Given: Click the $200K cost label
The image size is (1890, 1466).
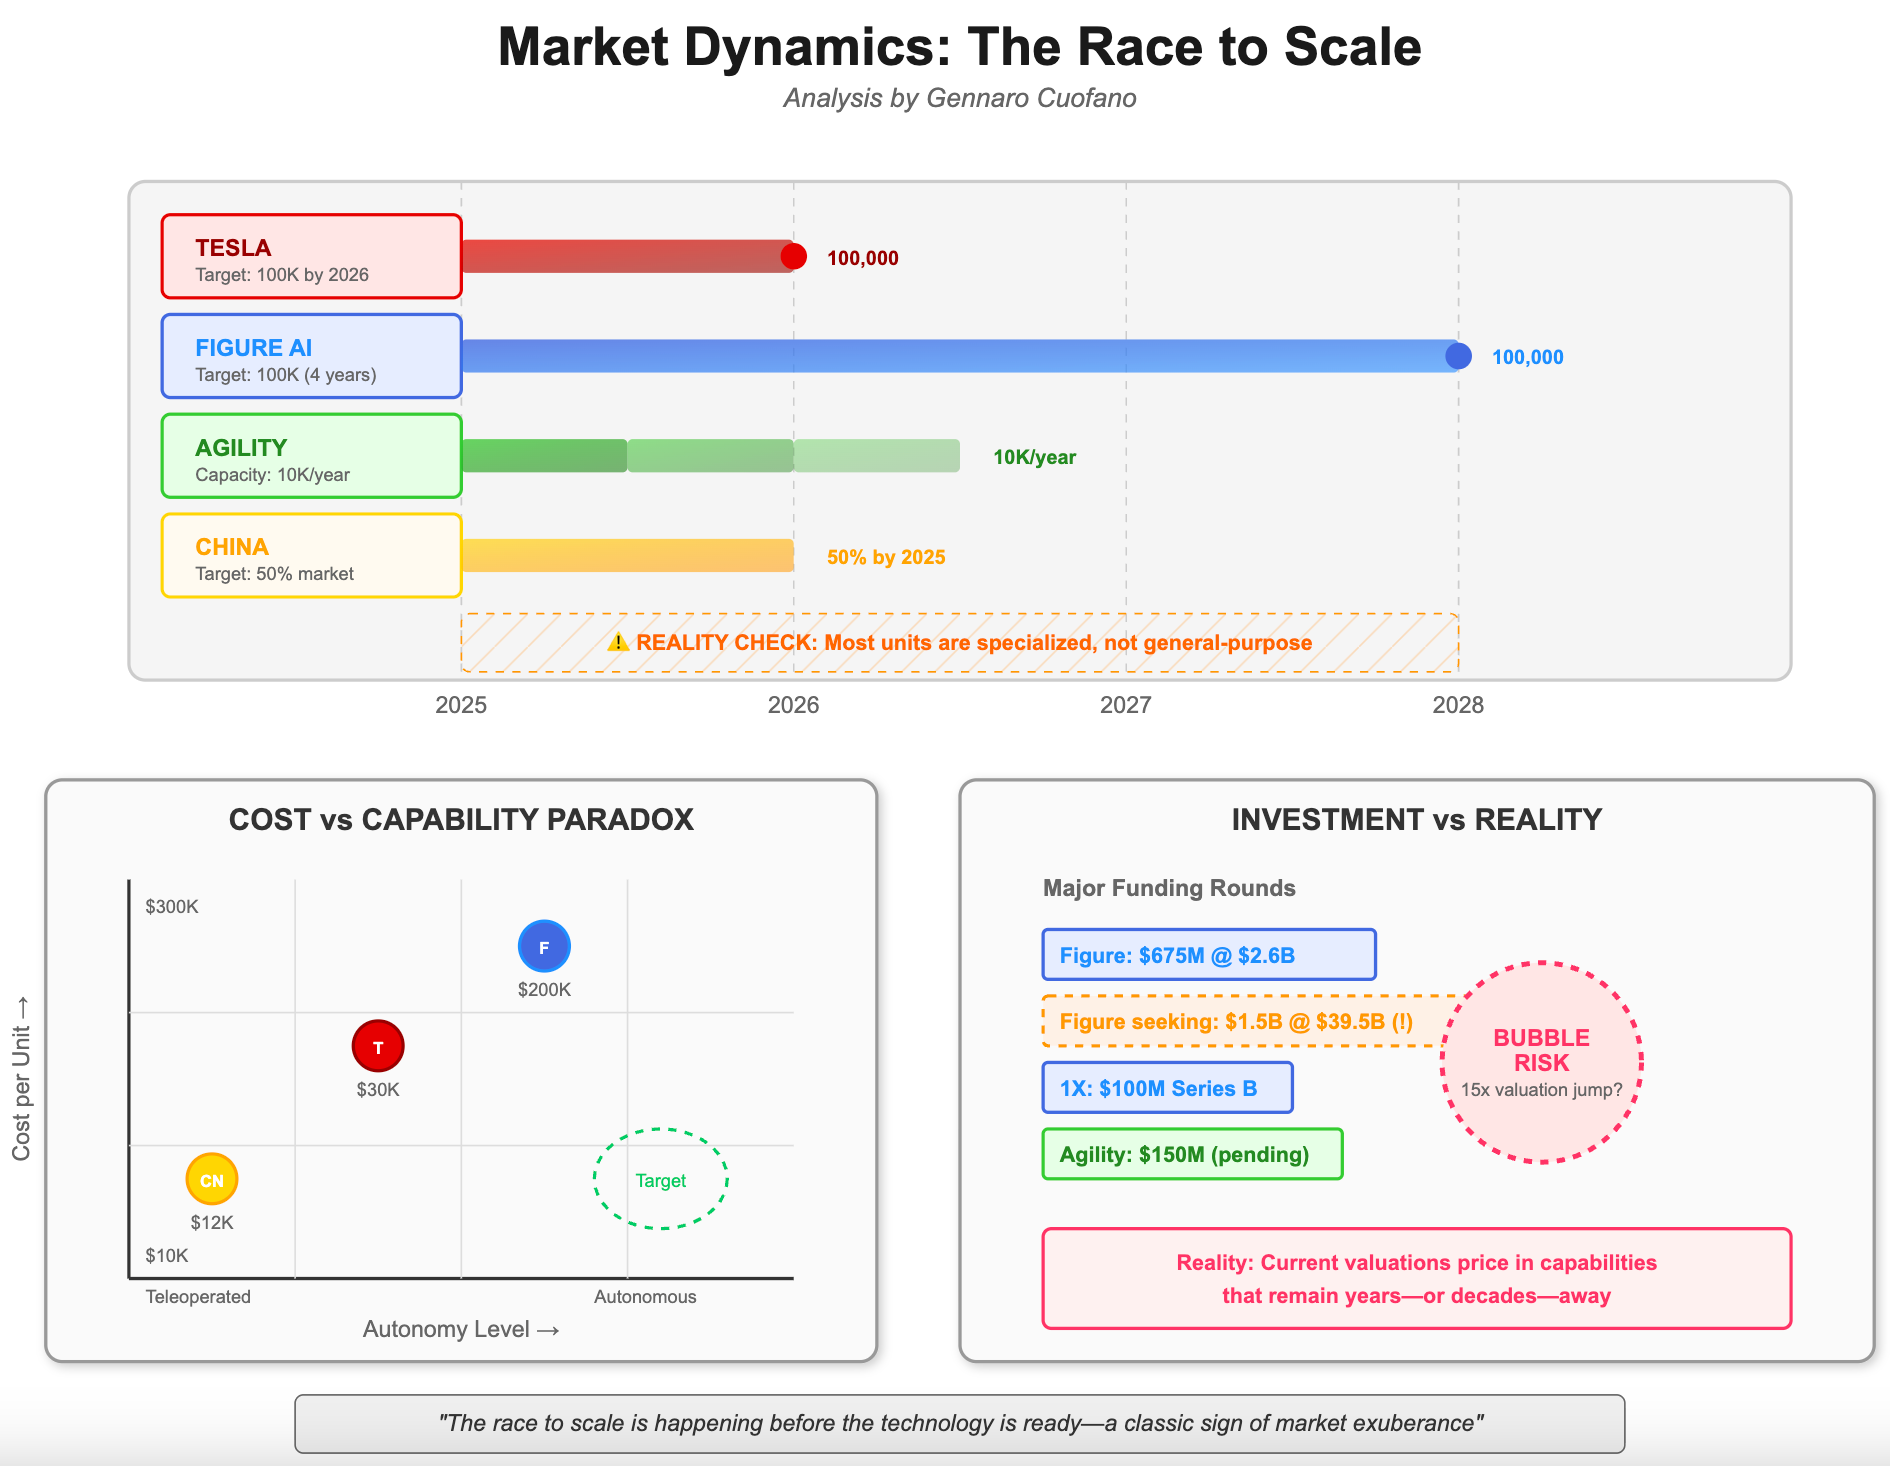Looking at the screenshot, I should click(544, 990).
